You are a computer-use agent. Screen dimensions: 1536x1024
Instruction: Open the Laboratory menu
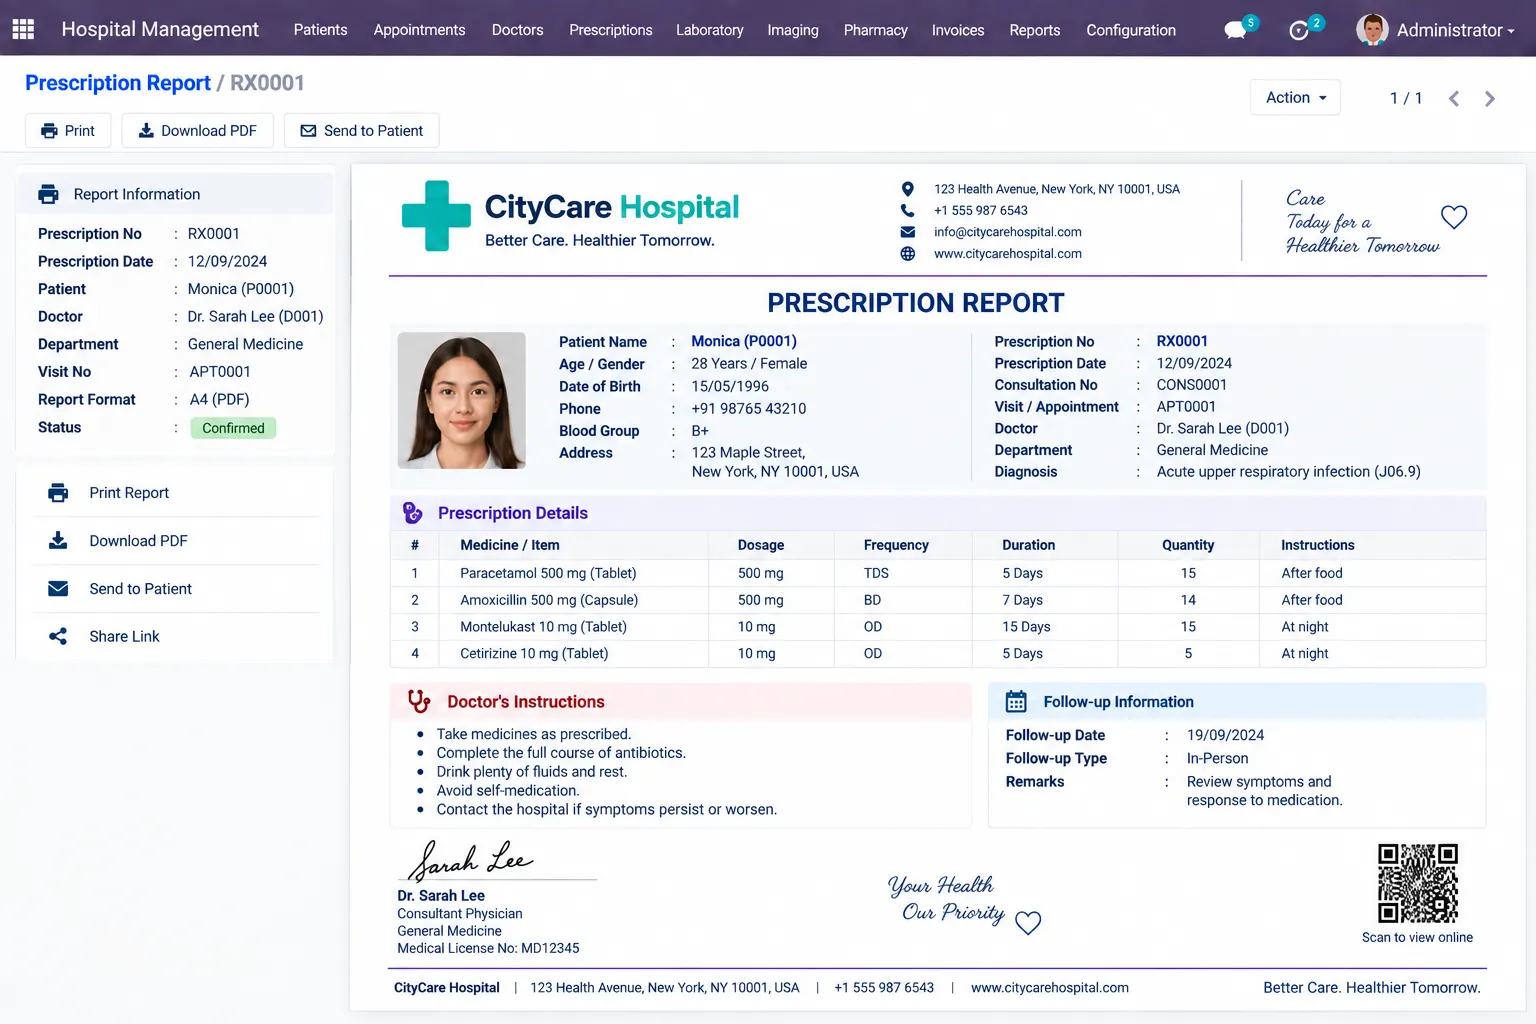(709, 30)
